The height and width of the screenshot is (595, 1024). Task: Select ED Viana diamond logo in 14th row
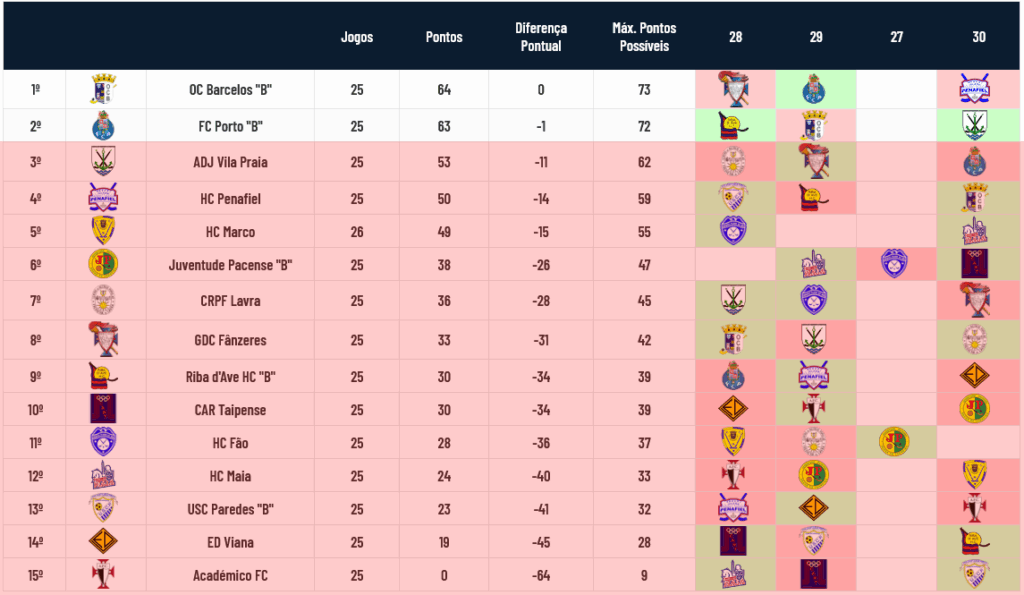point(103,541)
